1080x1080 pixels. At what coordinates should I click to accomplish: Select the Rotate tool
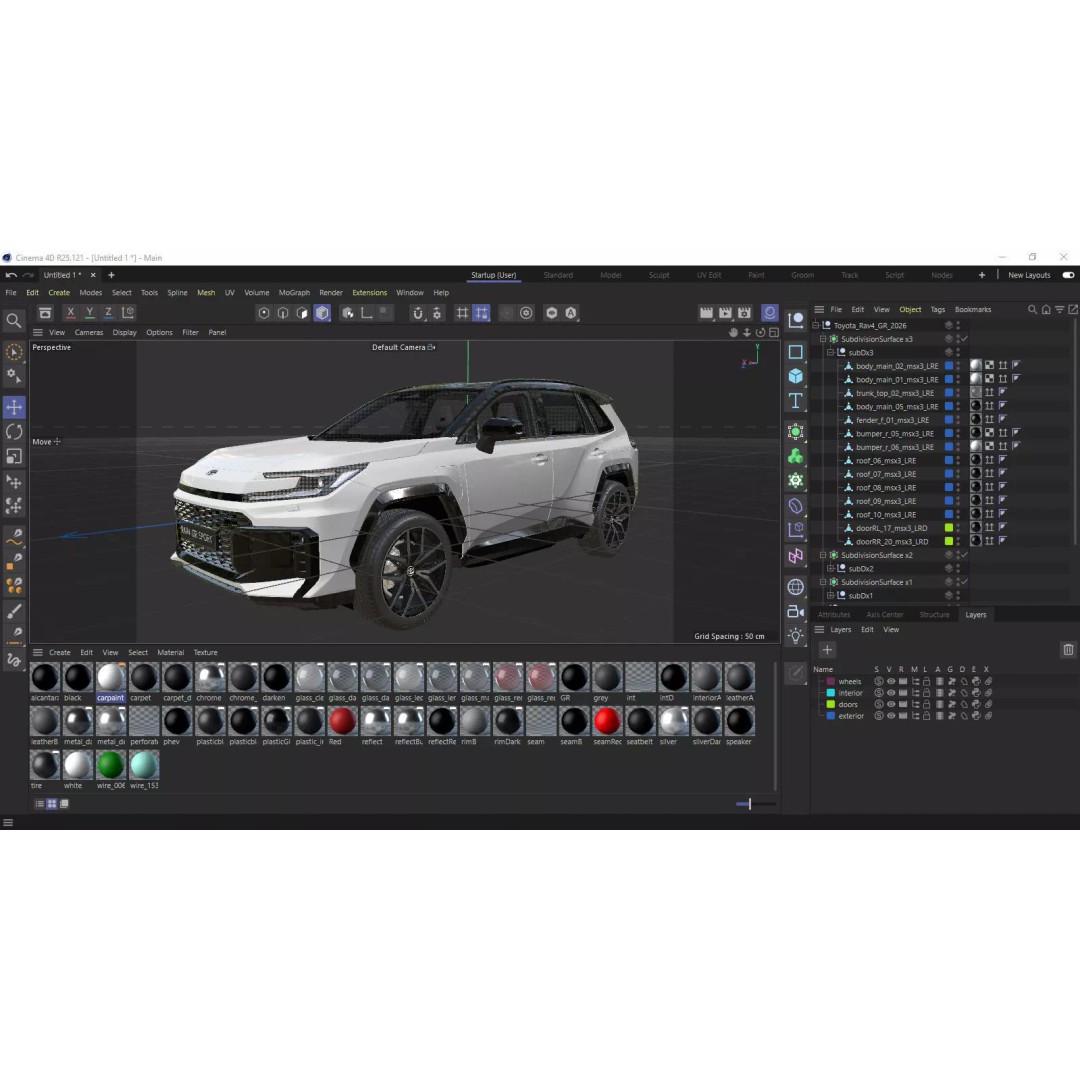coord(14,432)
